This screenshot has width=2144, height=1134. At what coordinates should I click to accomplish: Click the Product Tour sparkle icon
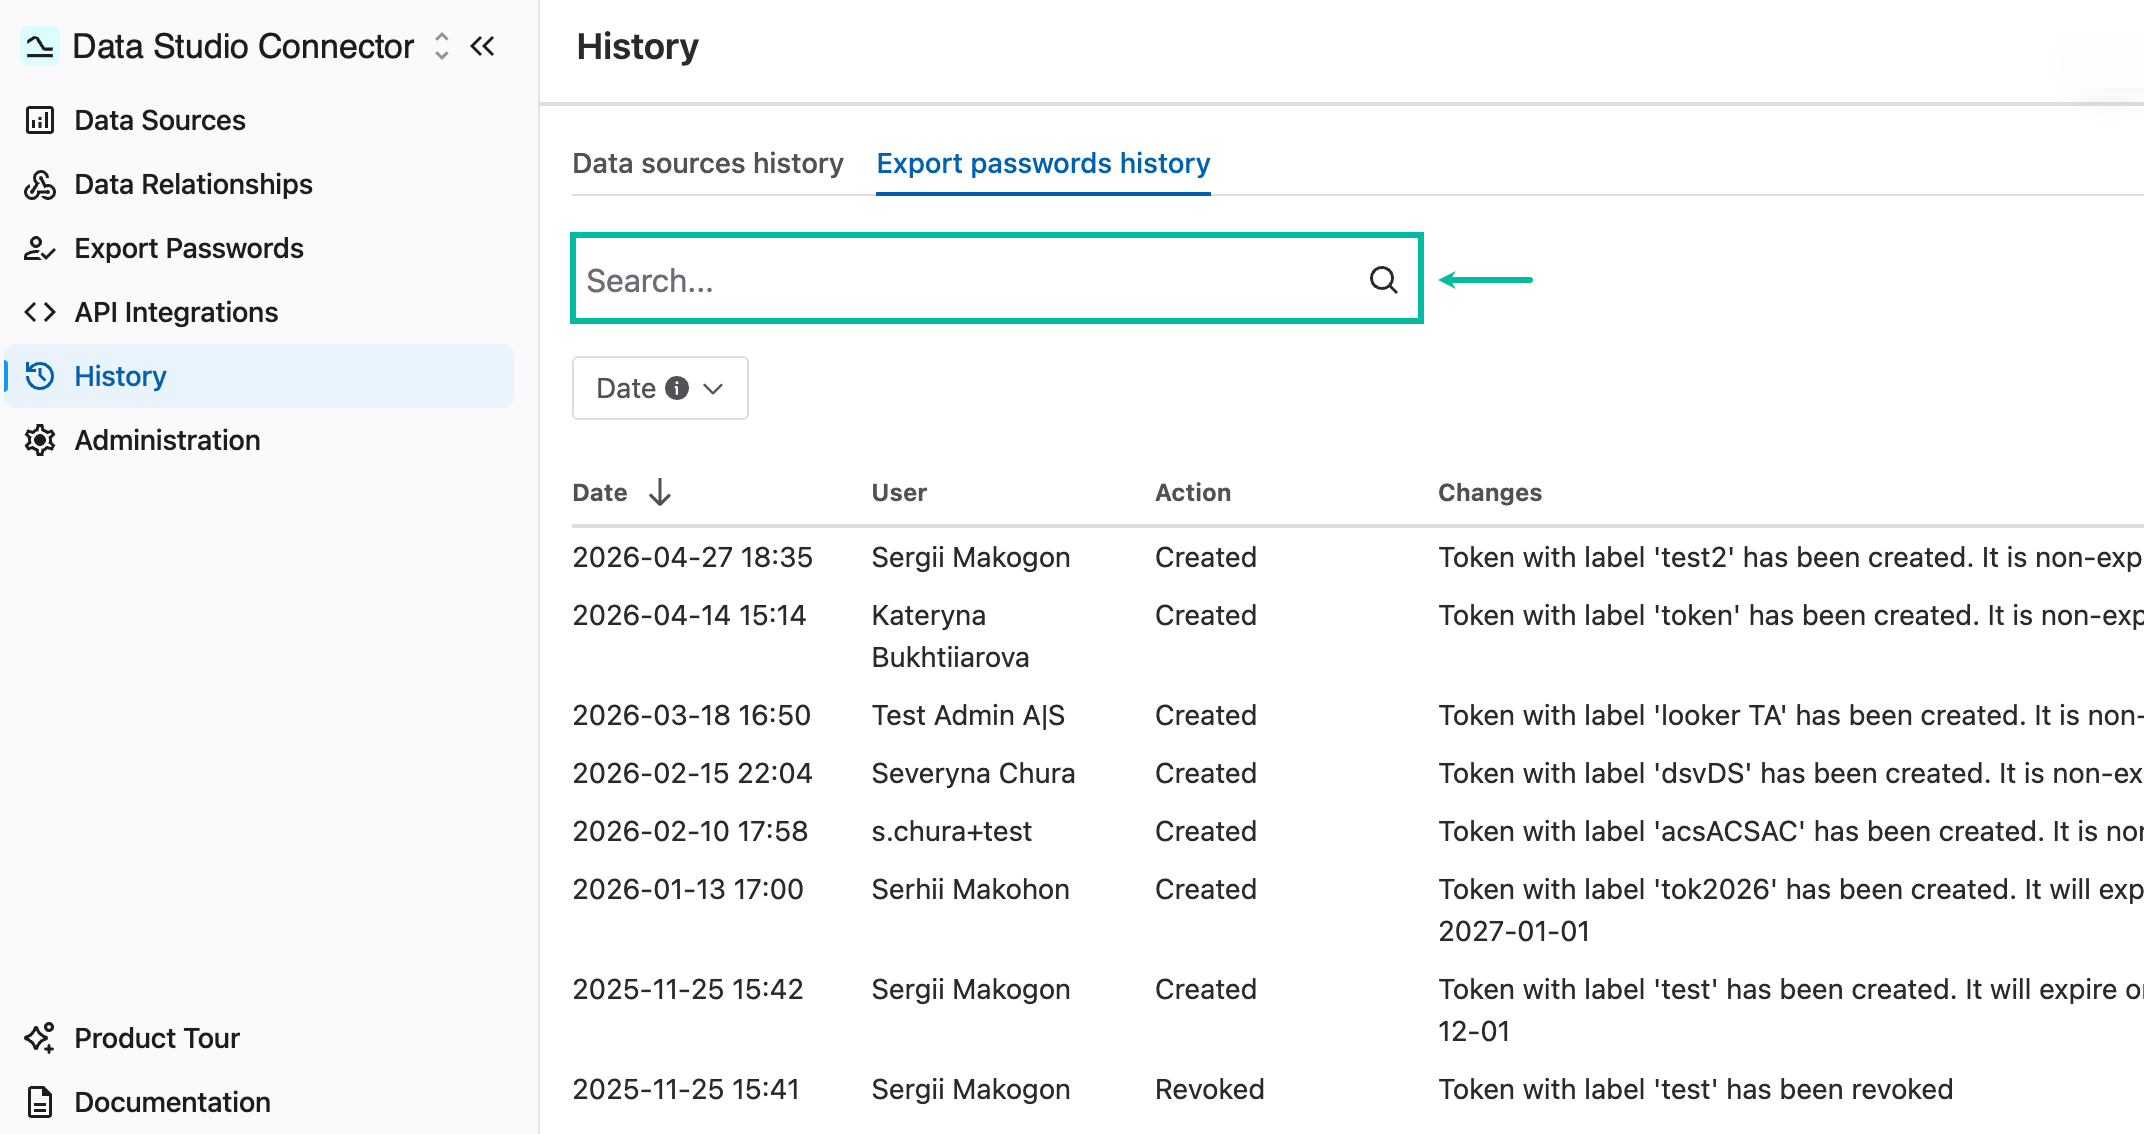40,1038
